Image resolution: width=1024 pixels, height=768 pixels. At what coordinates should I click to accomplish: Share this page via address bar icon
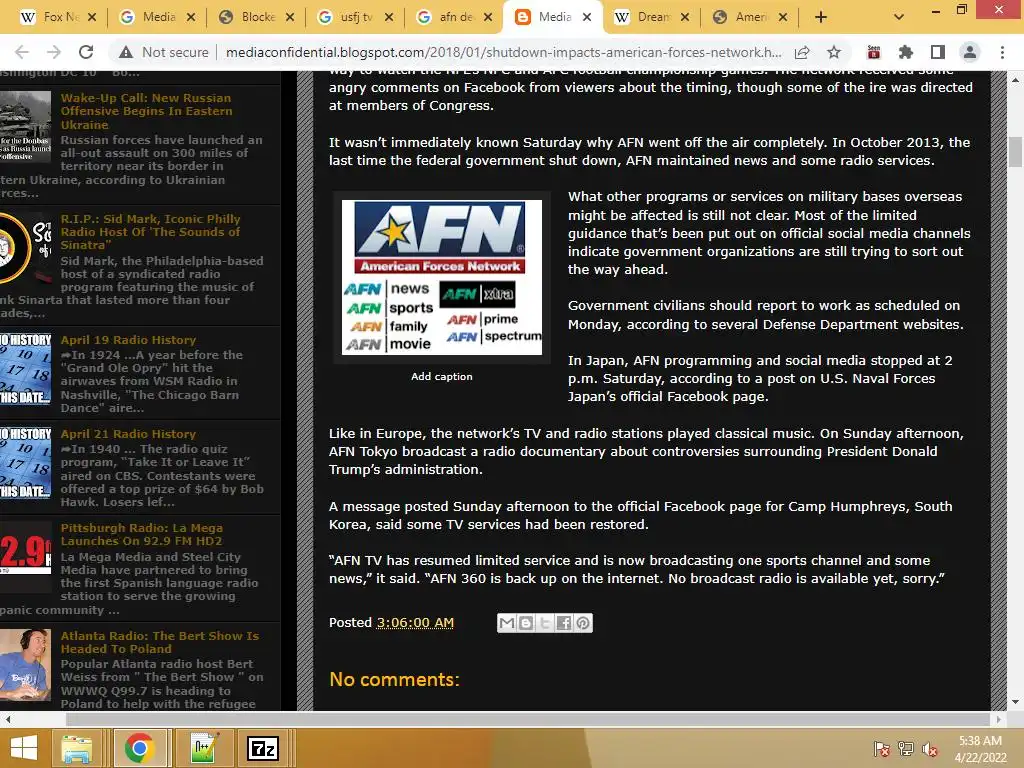[x=802, y=52]
